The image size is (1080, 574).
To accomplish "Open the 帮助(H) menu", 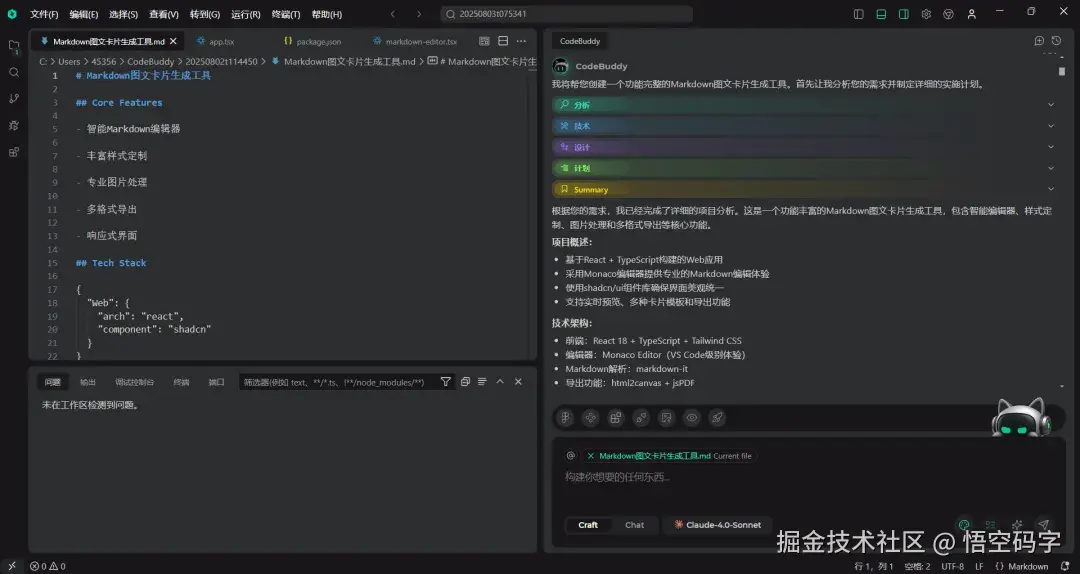I will (x=326, y=14).
